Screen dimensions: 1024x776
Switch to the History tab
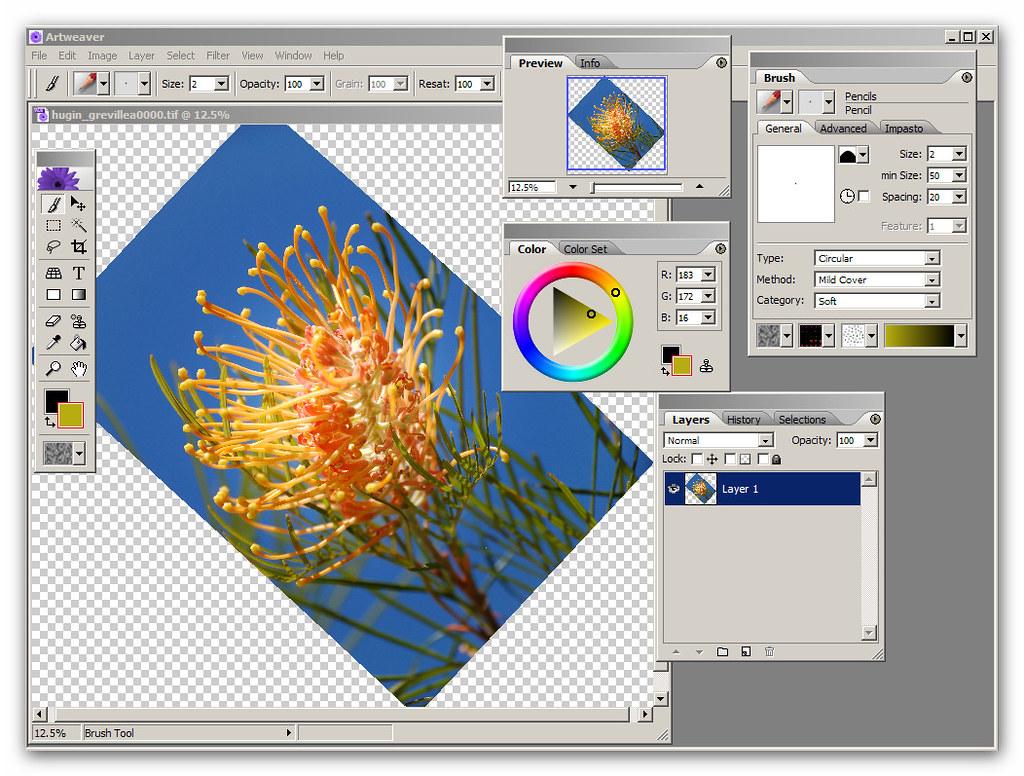point(743,419)
